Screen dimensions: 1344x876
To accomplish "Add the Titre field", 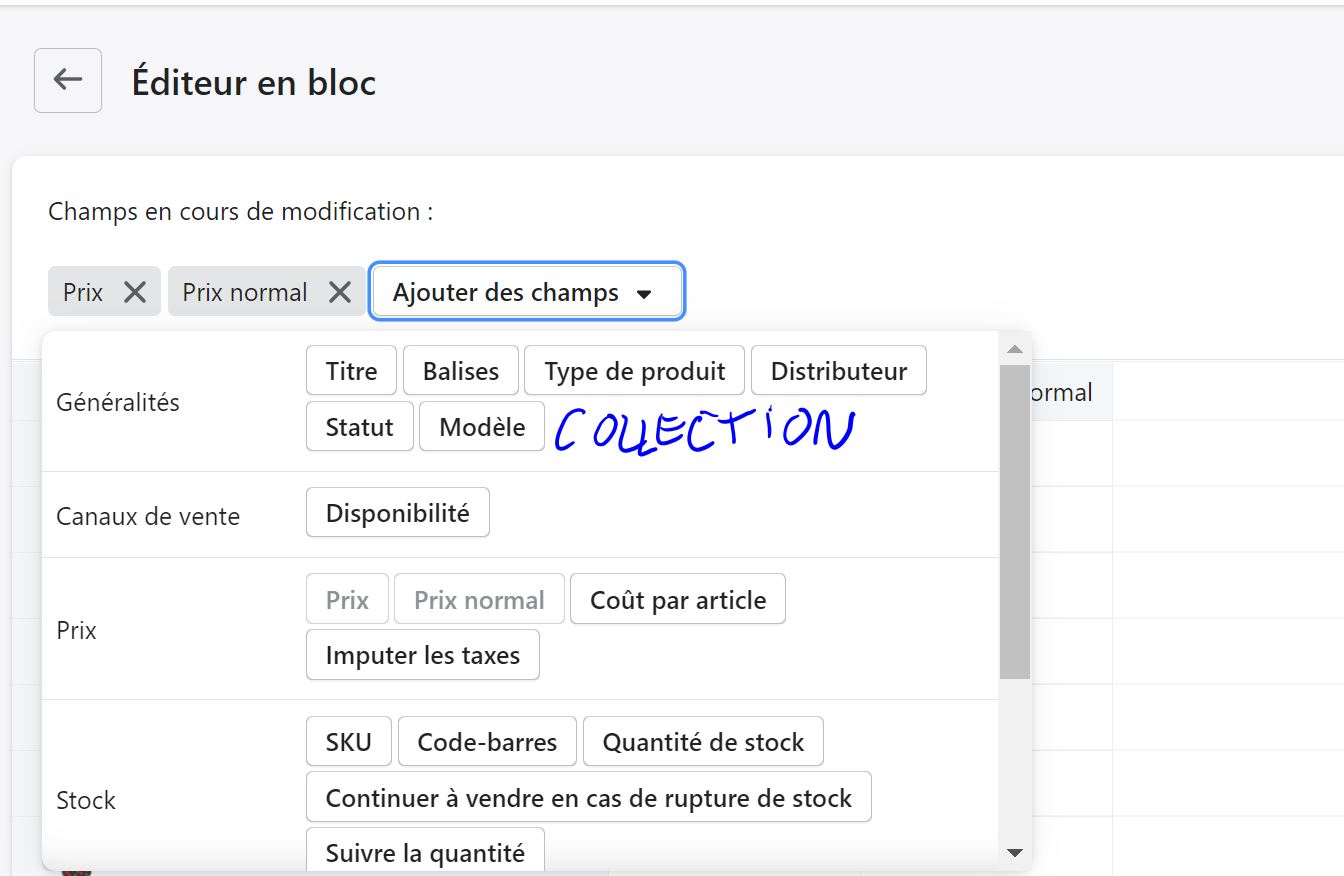I will (x=351, y=371).
